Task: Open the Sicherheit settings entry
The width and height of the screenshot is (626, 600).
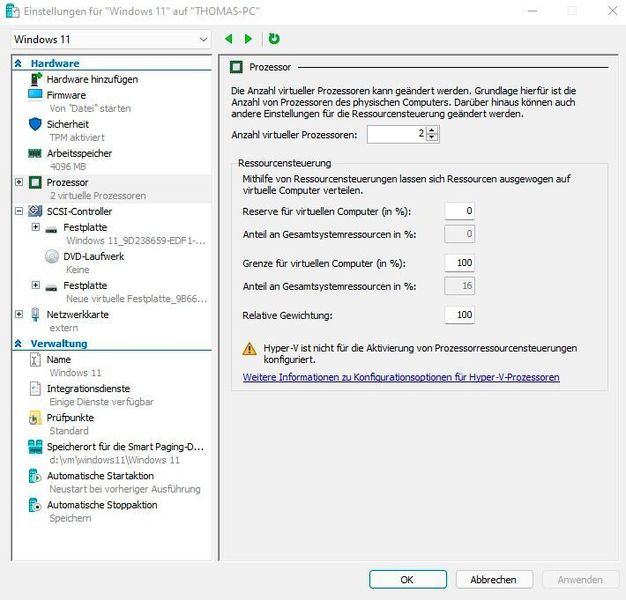Action: coord(68,124)
